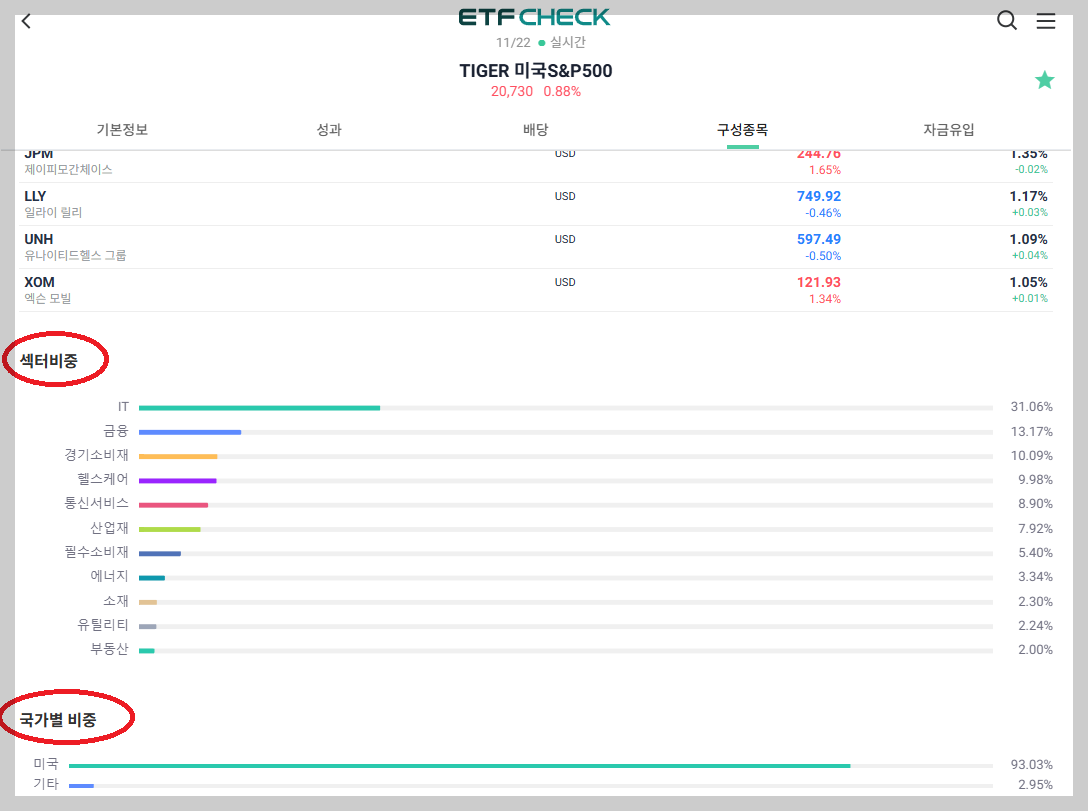Click the 기타 country label
The height and width of the screenshot is (811, 1088).
(46, 784)
